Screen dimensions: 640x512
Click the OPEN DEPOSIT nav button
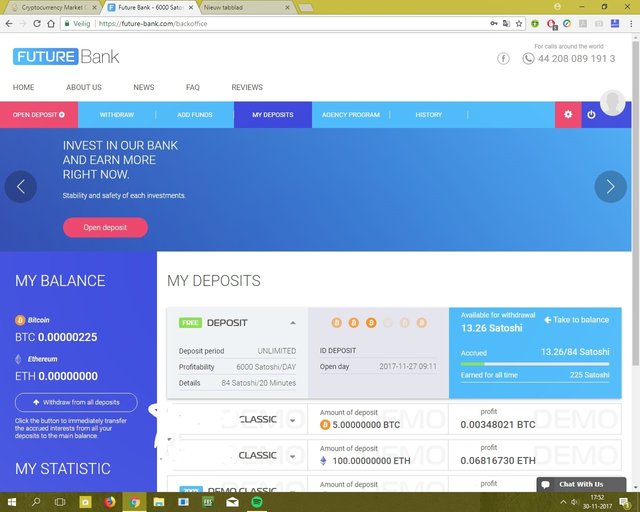pos(39,115)
